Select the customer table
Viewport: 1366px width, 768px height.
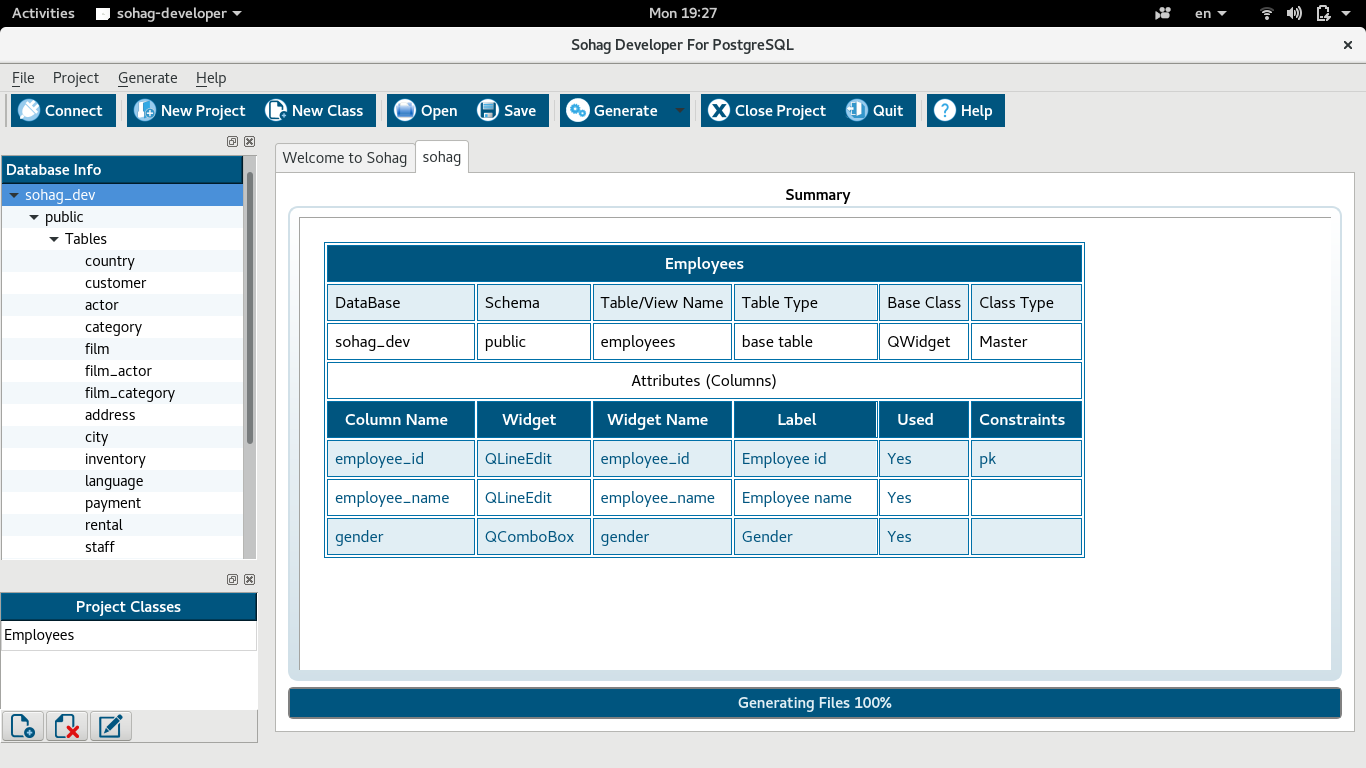pos(116,283)
